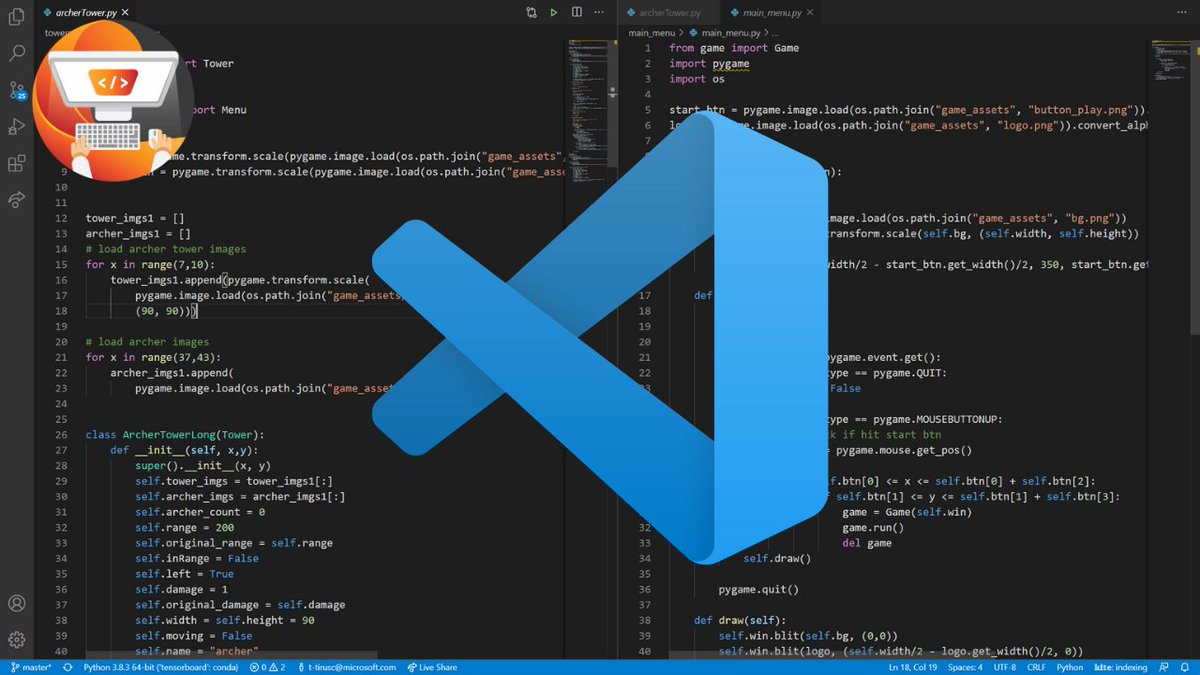The image size is (1200, 675).
Task: Click the line 'self.name = "archer"'
Action: point(197,651)
